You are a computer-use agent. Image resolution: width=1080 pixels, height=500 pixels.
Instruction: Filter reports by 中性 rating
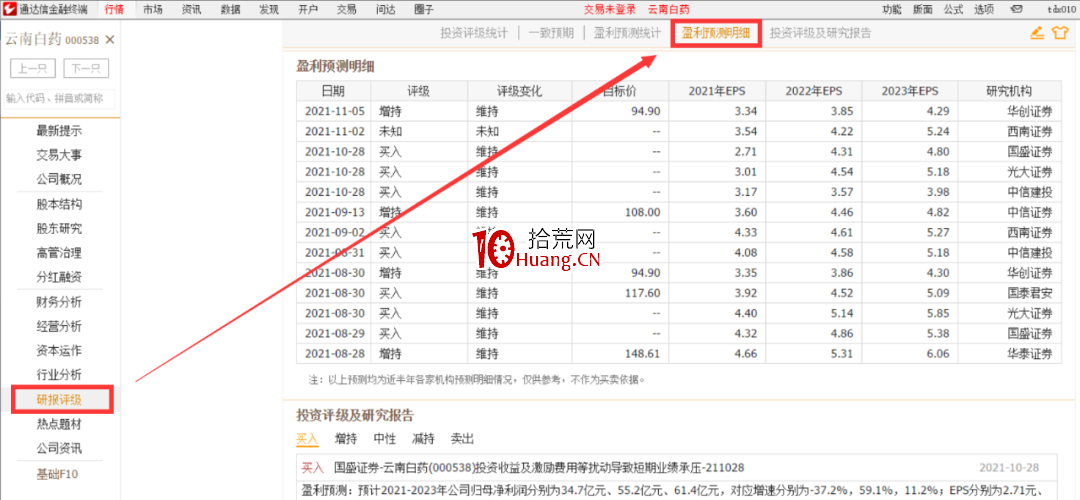pyautogui.click(x=384, y=439)
